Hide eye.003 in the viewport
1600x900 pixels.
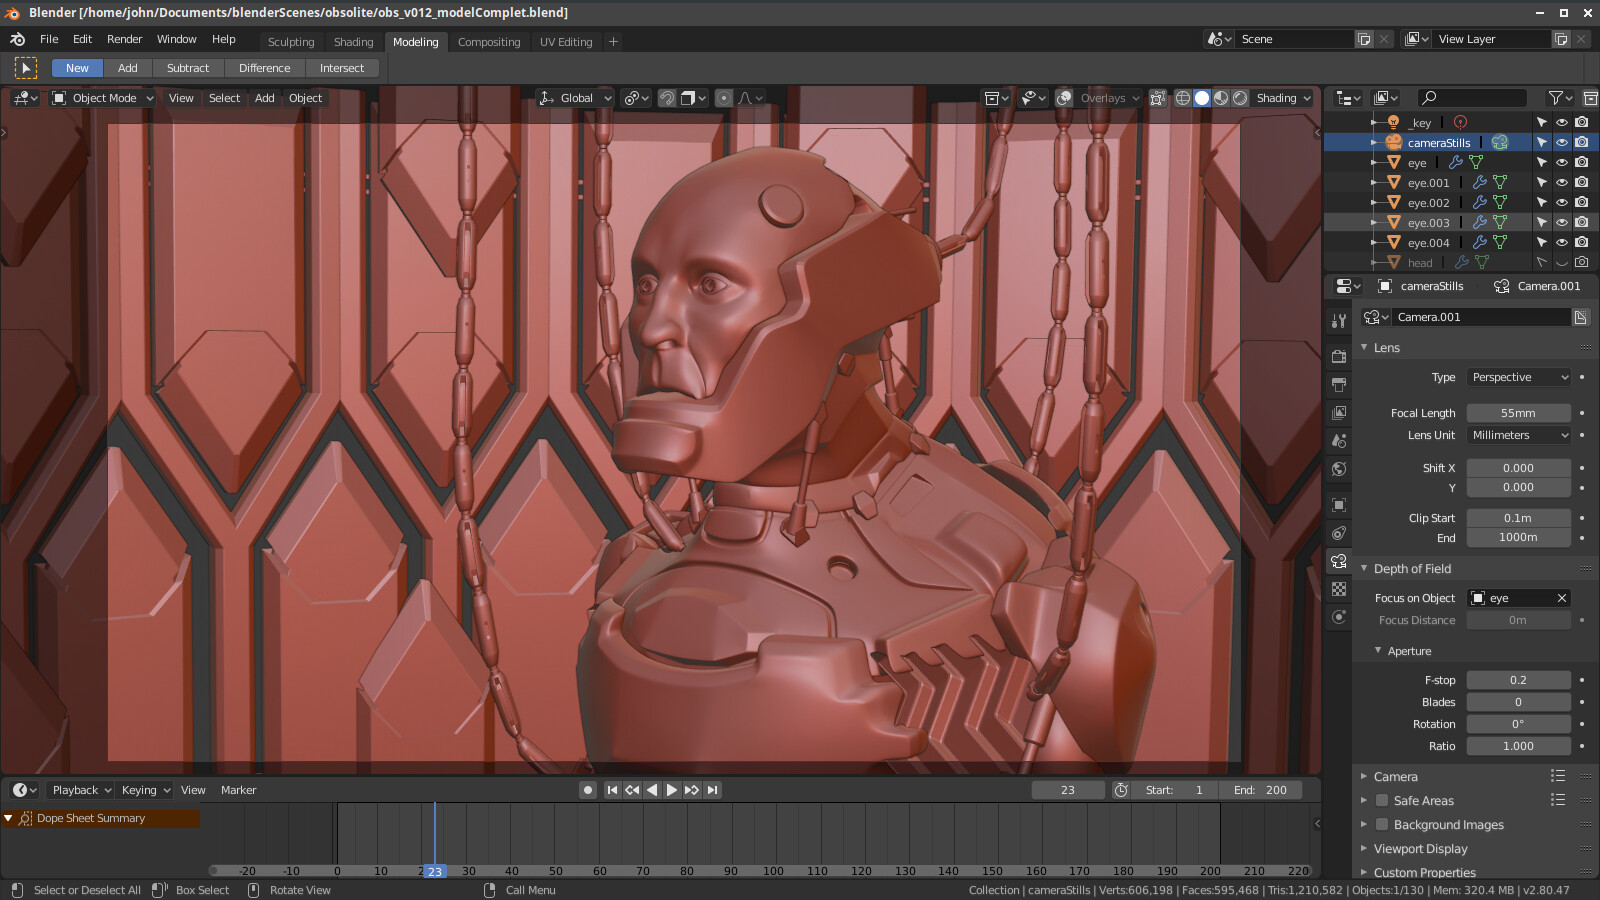(1562, 222)
